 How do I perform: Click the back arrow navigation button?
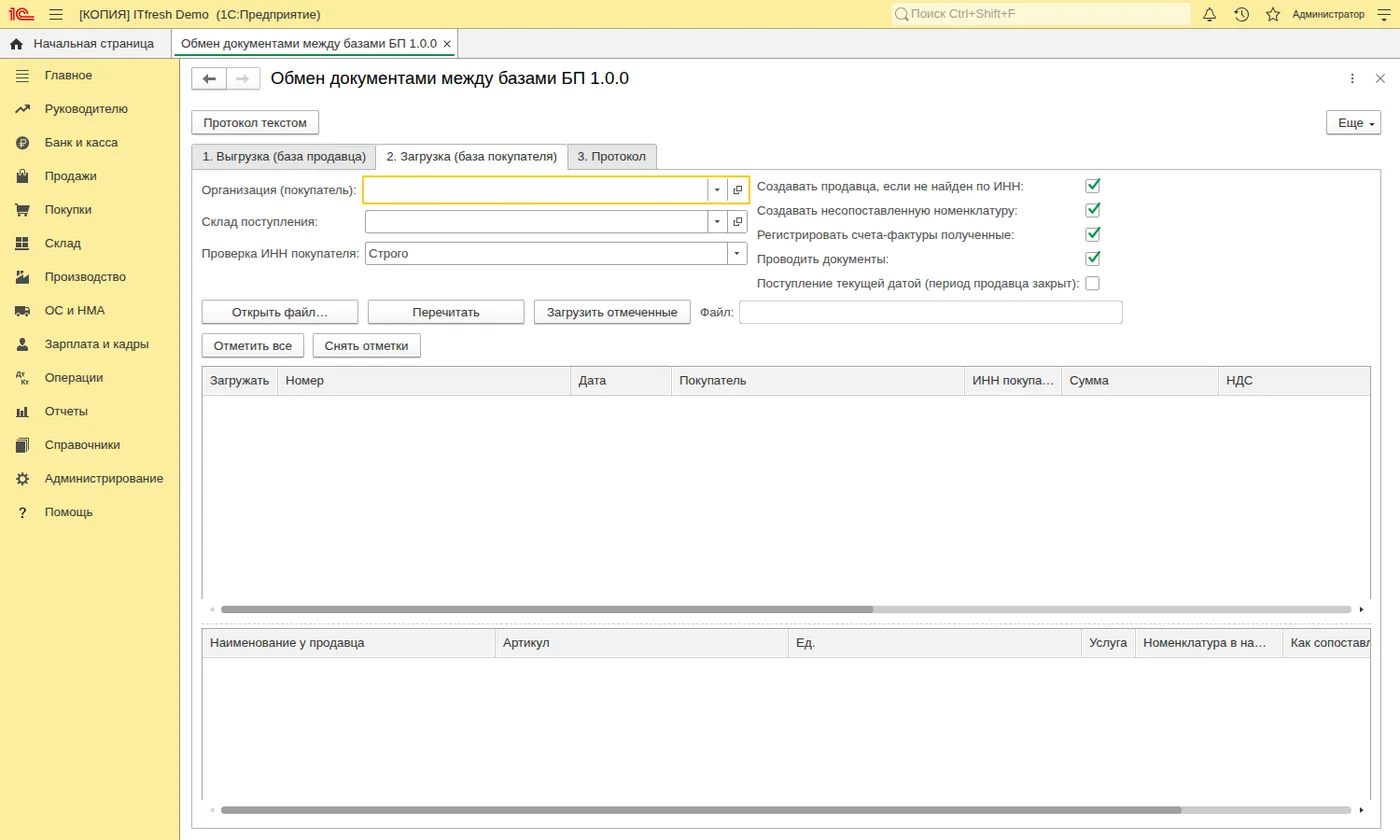[x=209, y=79]
